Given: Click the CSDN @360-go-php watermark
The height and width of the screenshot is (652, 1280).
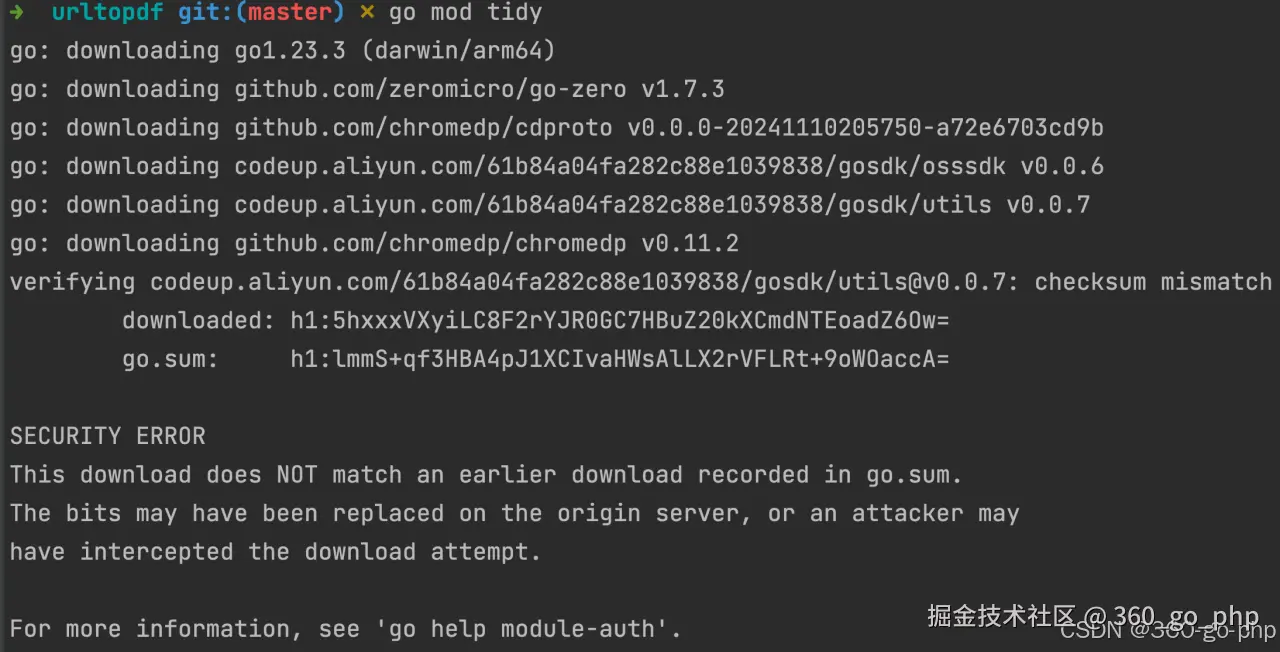Looking at the screenshot, I should (1168, 631).
